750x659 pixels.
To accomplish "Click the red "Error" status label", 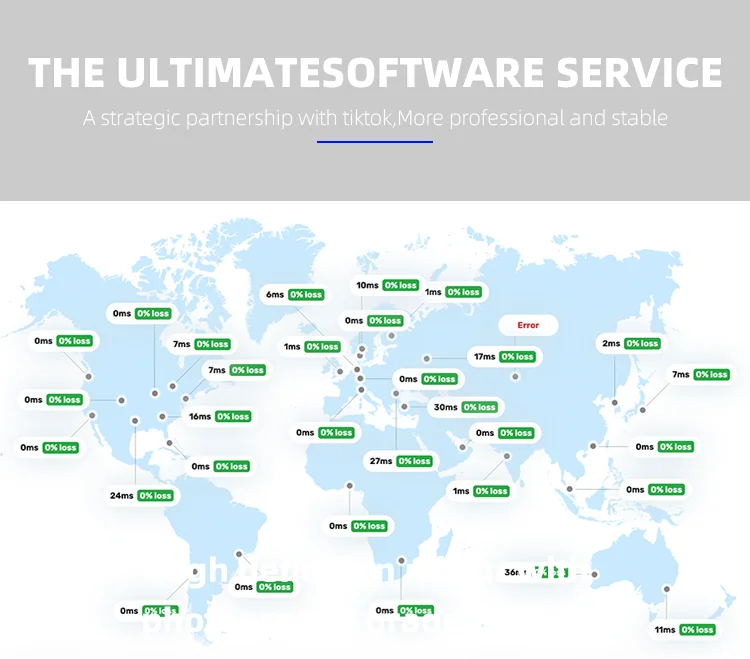I will pos(528,325).
